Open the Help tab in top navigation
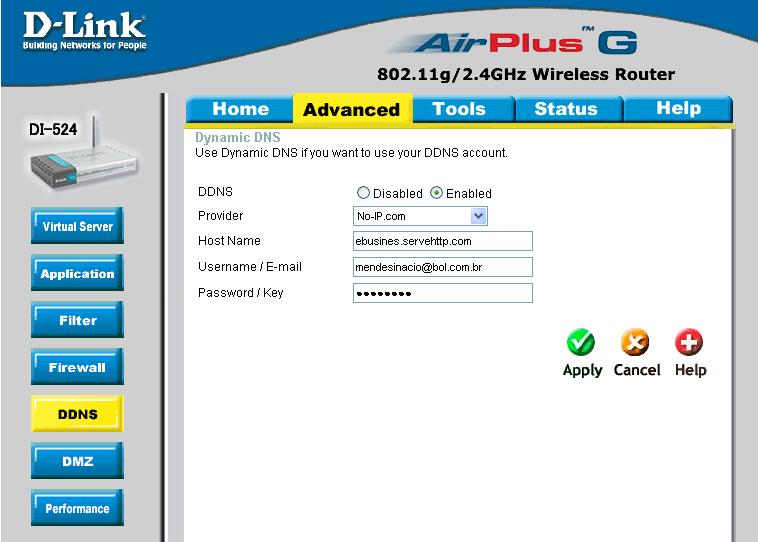The image size is (758, 542). 678,109
